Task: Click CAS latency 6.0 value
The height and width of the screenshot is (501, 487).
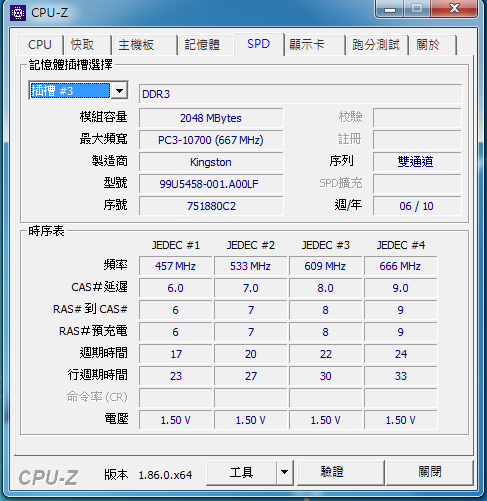Action: (175, 288)
